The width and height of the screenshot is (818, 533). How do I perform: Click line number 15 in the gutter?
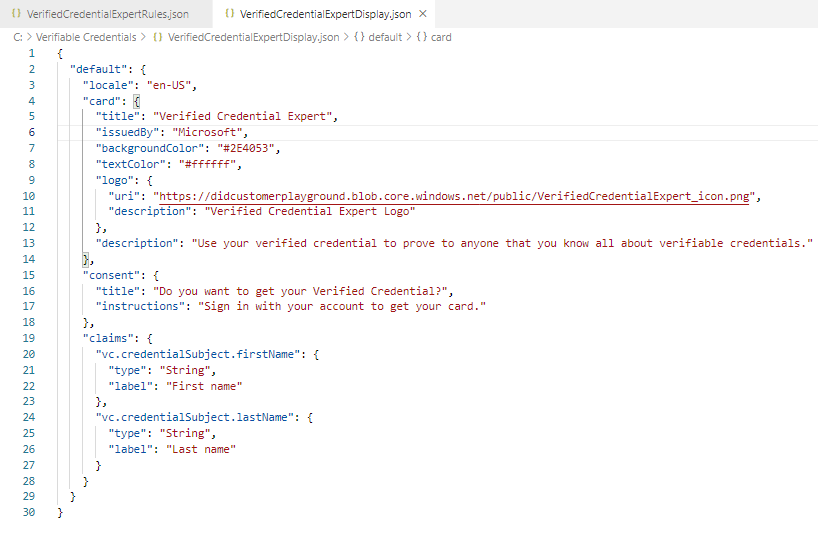31,276
